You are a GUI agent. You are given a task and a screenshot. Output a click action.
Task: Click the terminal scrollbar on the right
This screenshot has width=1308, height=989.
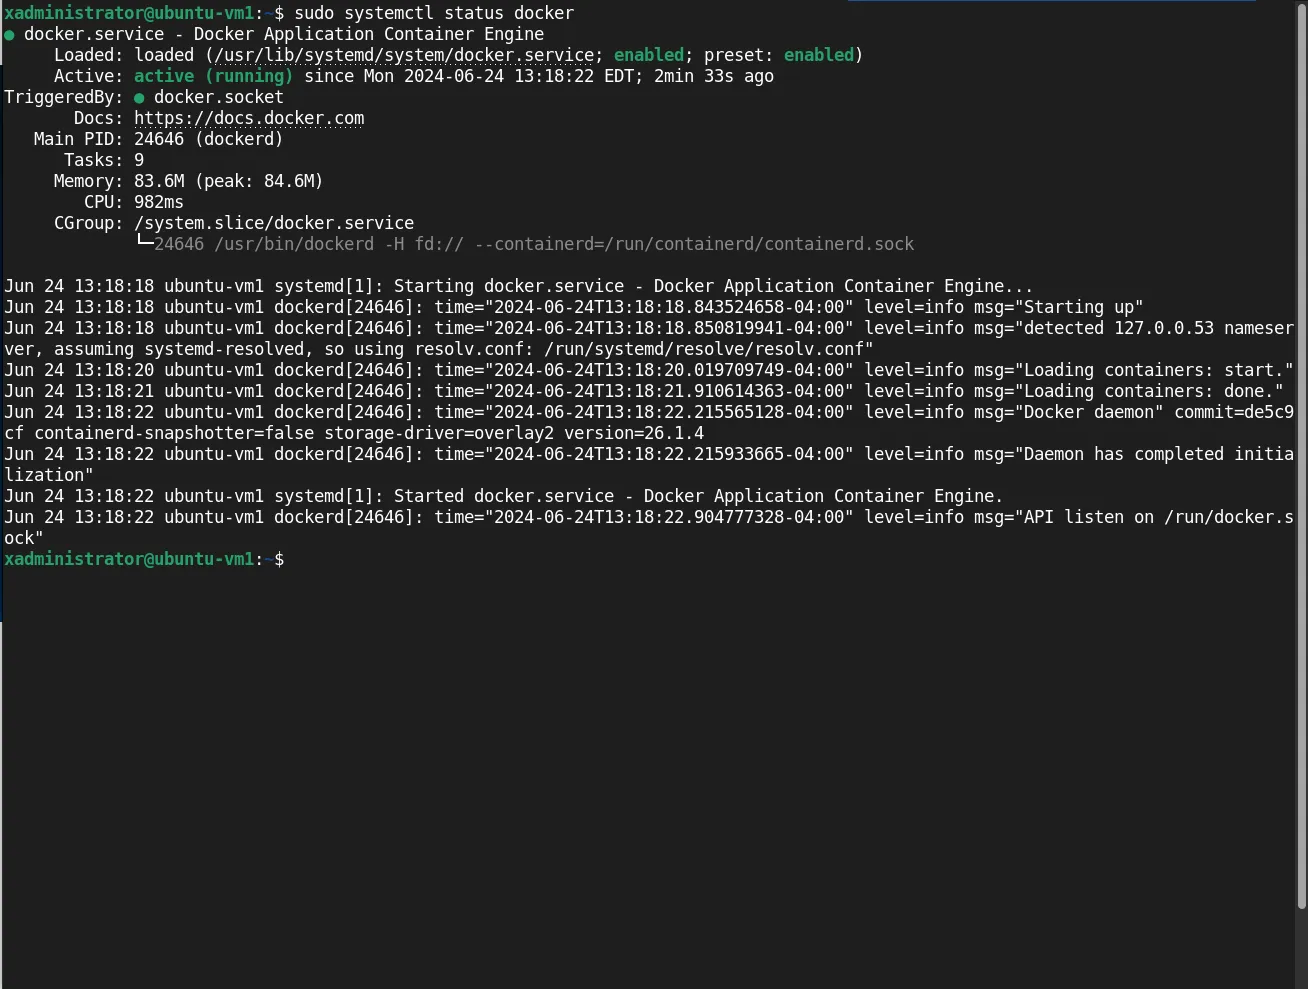(1301, 454)
